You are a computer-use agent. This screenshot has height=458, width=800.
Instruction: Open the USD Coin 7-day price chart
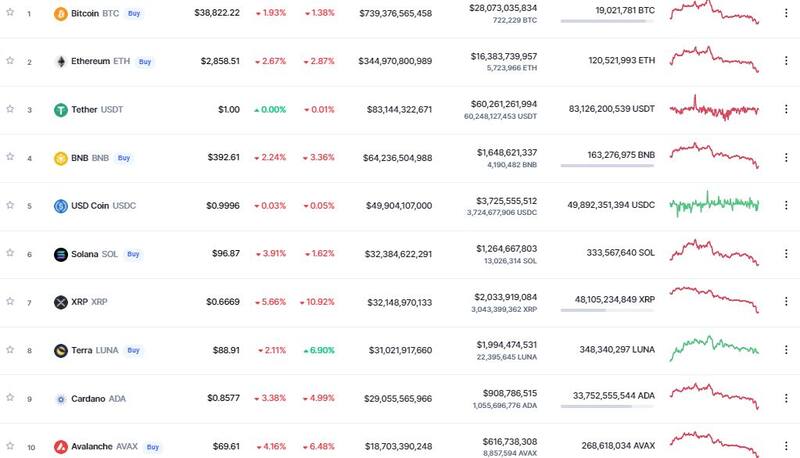714,203
